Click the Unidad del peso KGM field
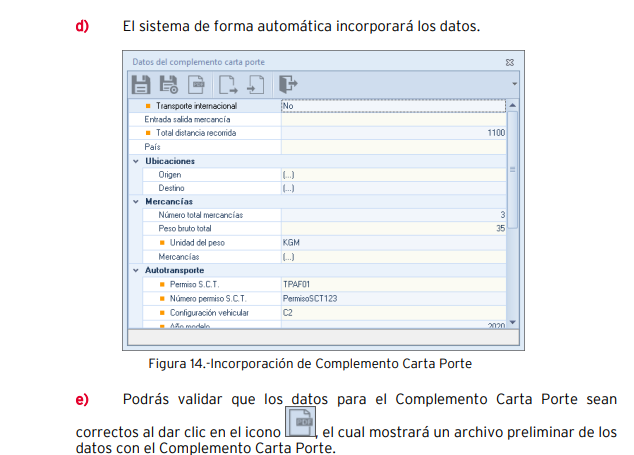The height and width of the screenshot is (455, 634). 393,243
